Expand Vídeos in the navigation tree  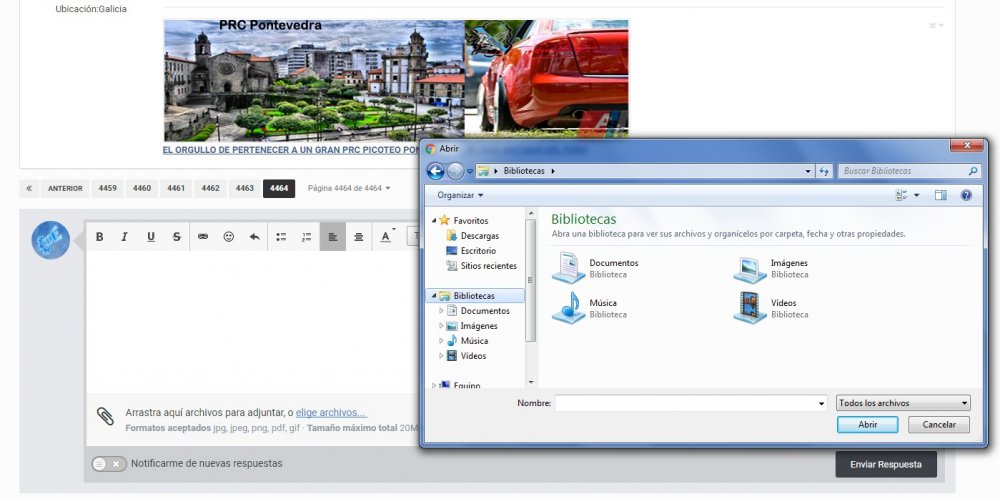pyautogui.click(x=441, y=356)
